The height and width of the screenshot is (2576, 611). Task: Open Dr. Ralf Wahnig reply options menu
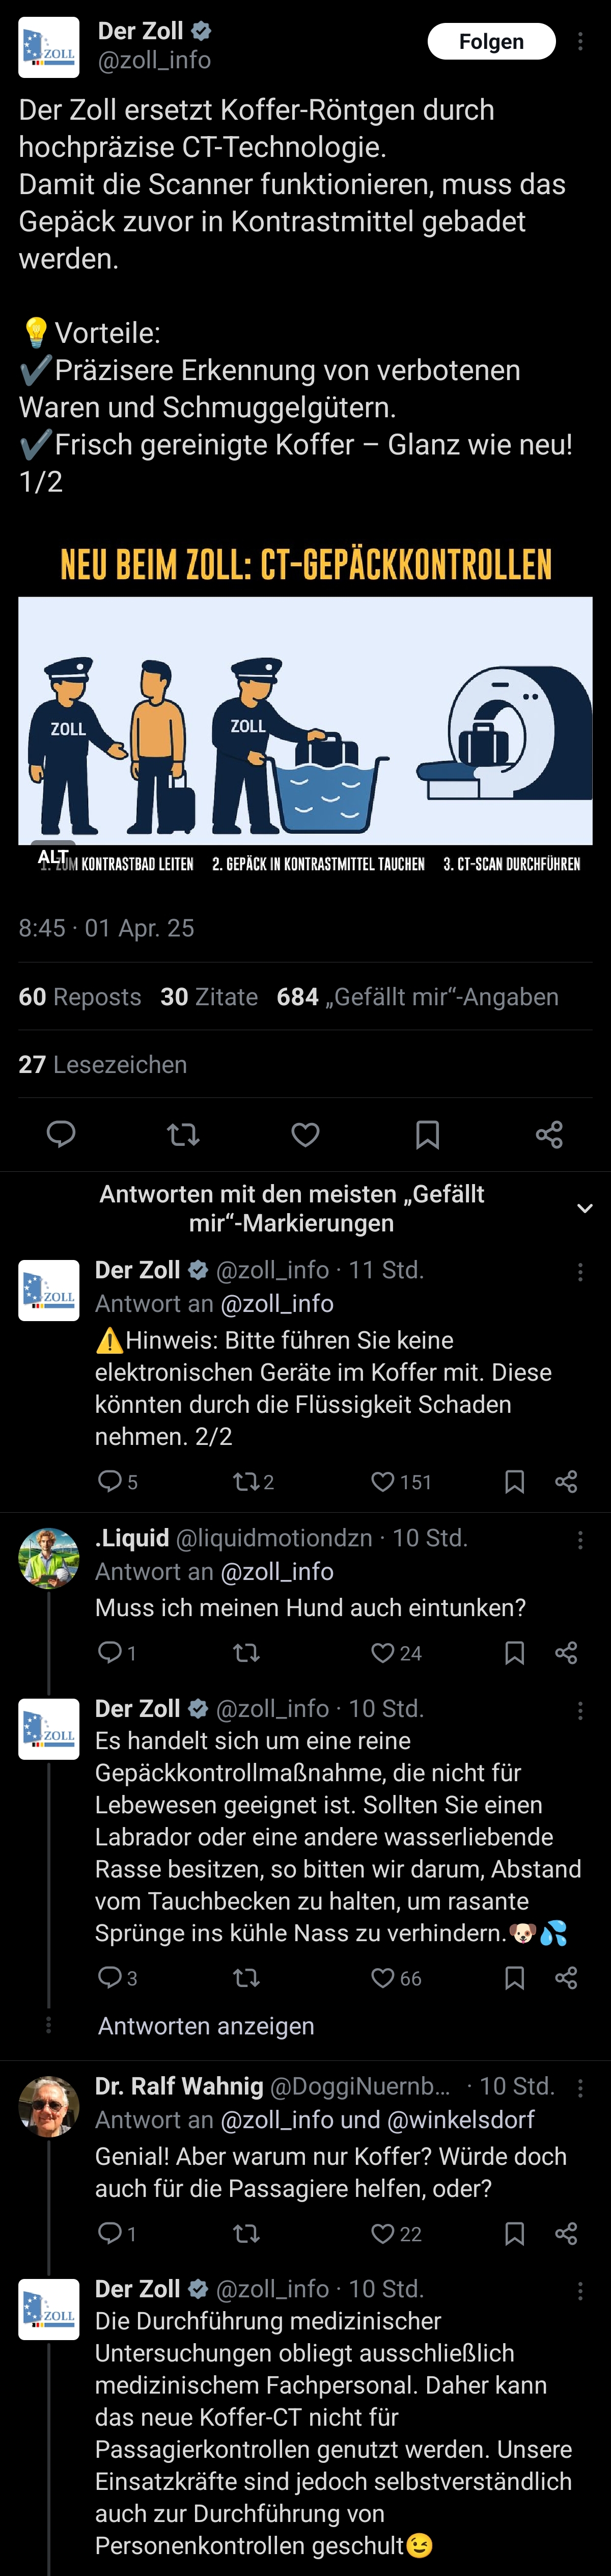click(580, 2087)
